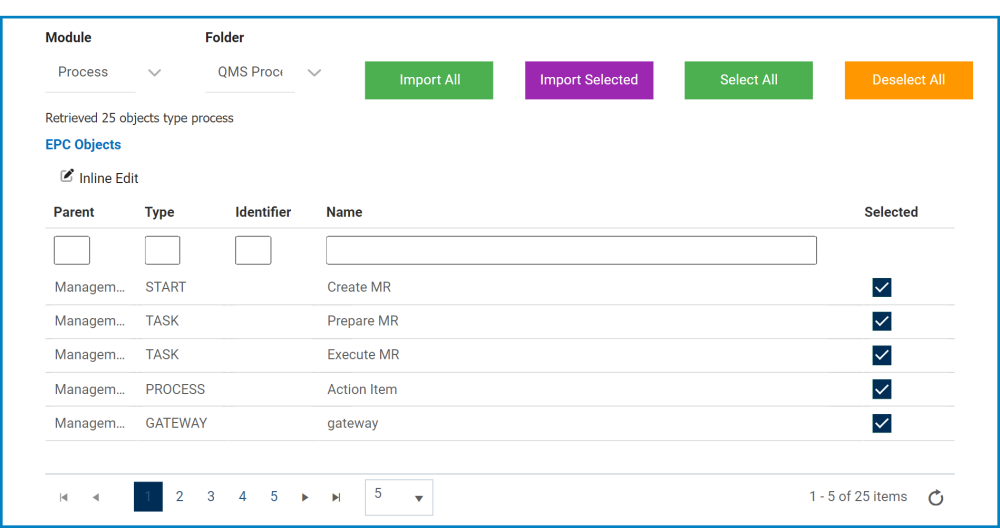The height and width of the screenshot is (528, 1000).
Task: Go to page 3 of results
Action: (211, 497)
